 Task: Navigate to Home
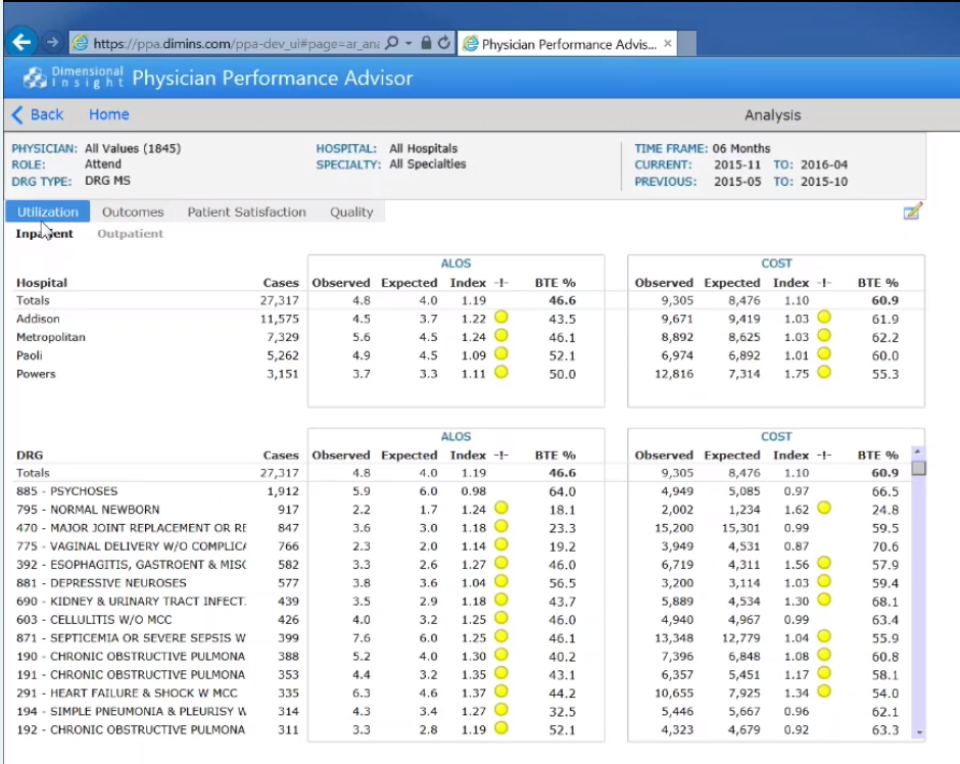[109, 115]
